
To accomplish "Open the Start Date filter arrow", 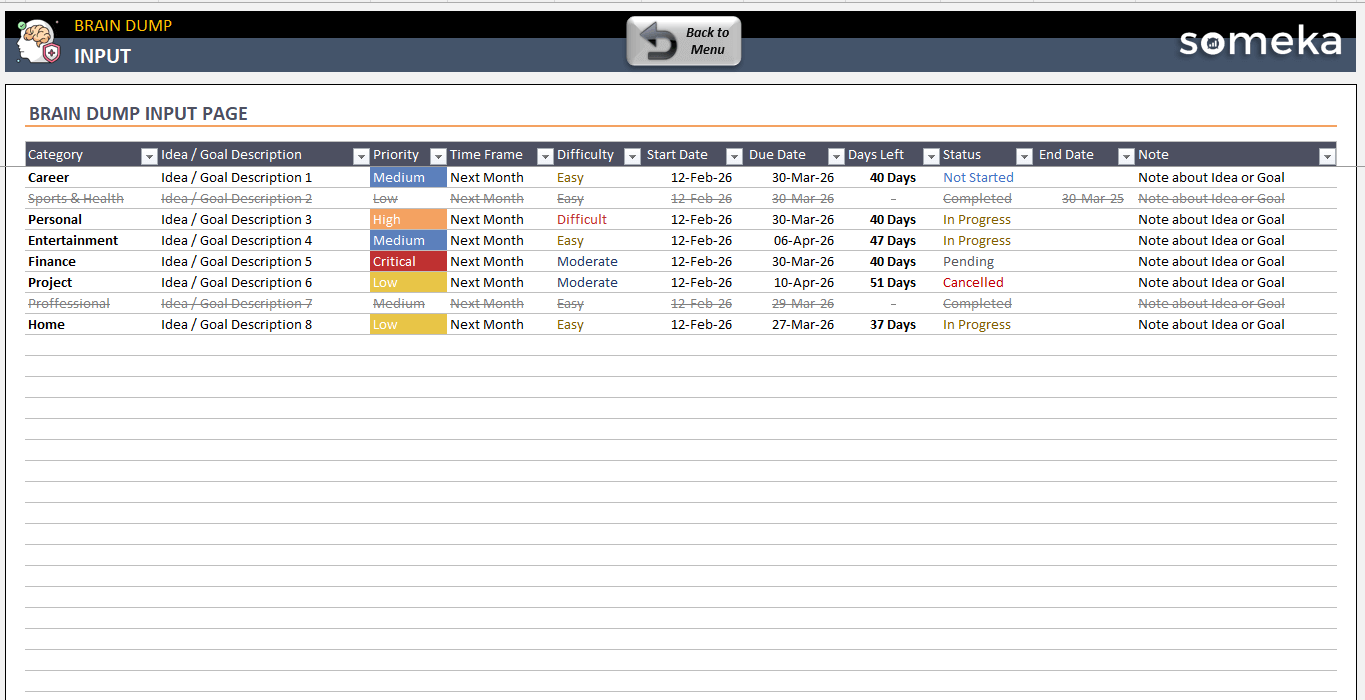I will [734, 156].
